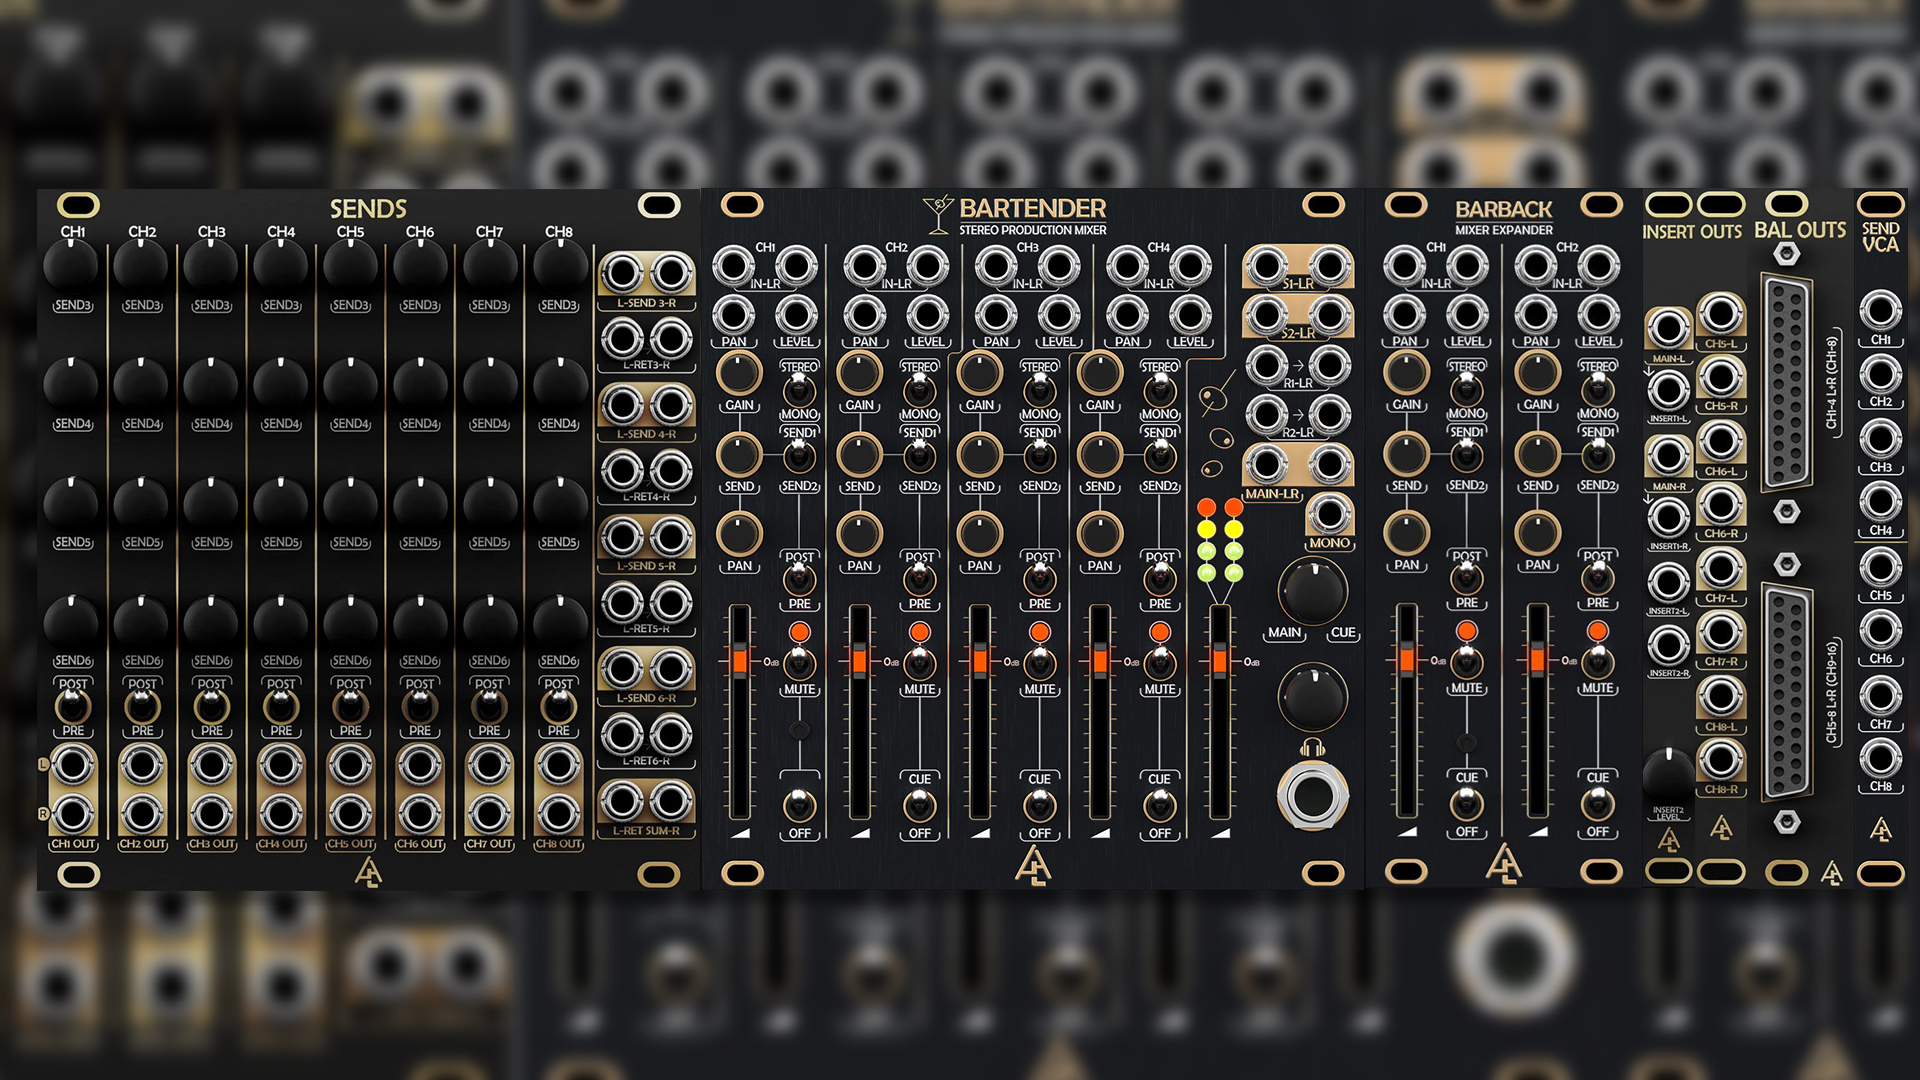Click the CH1 jack on Send VCA module
This screenshot has width=1920, height=1080.
coord(1880,311)
